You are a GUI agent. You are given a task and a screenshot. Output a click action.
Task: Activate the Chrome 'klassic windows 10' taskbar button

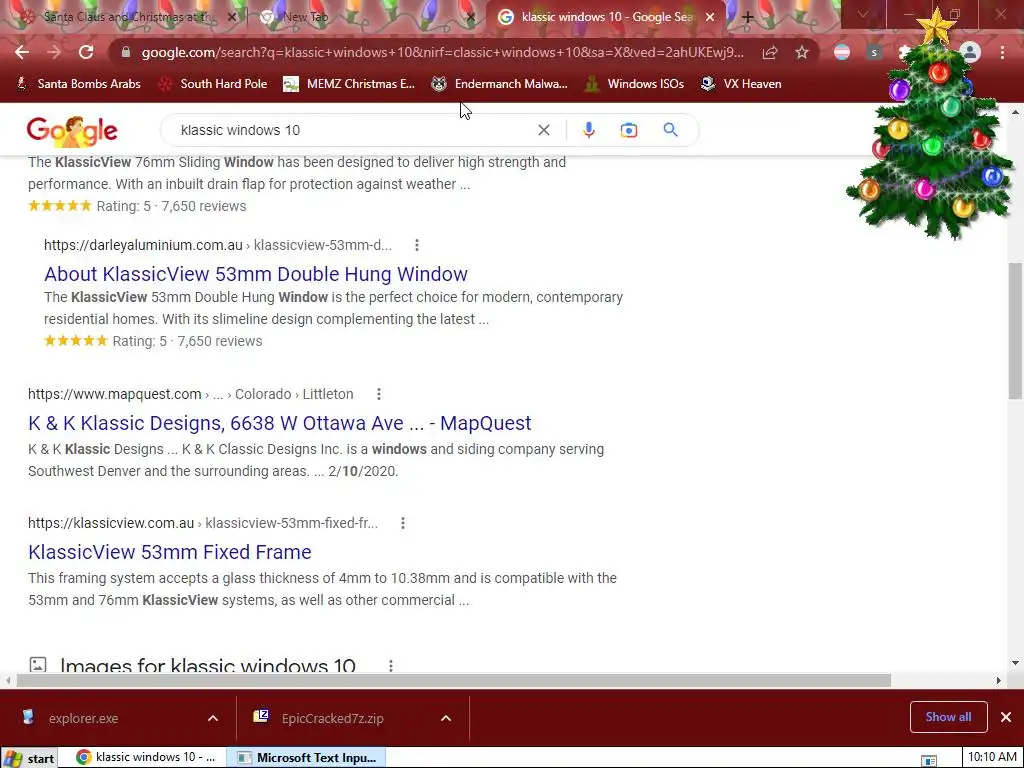146,758
